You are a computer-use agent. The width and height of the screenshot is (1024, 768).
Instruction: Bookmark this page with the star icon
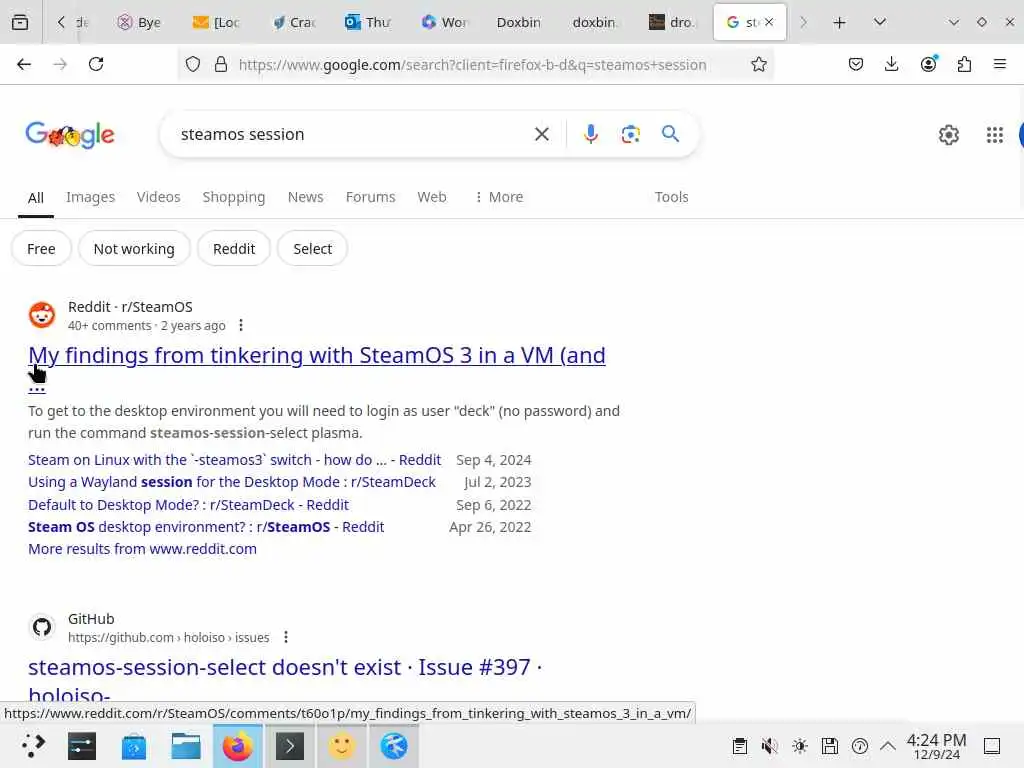[x=758, y=64]
